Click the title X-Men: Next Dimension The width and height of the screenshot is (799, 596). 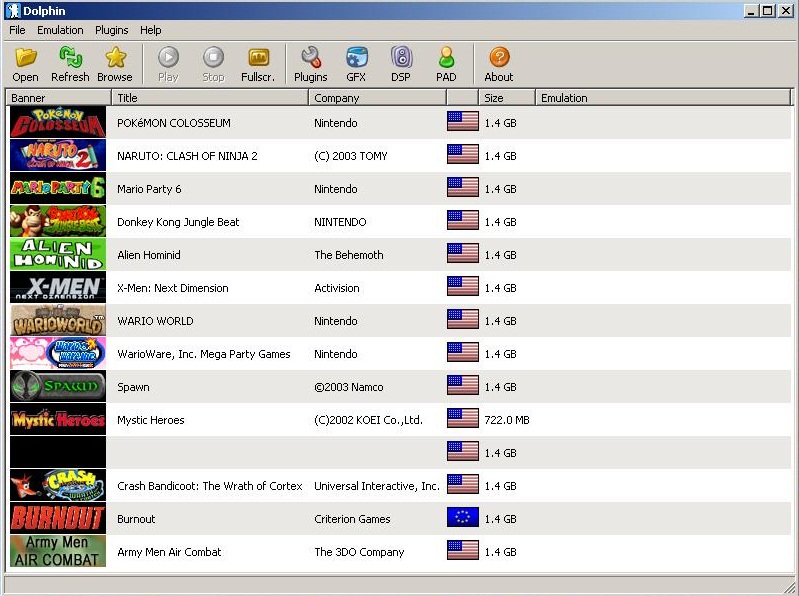[173, 288]
